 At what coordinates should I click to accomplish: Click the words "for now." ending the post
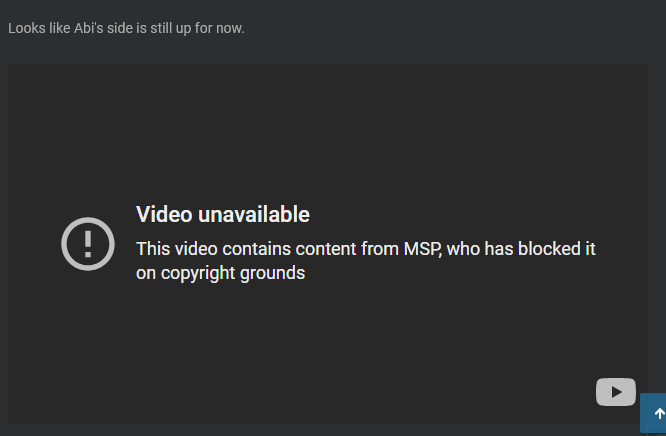220,28
